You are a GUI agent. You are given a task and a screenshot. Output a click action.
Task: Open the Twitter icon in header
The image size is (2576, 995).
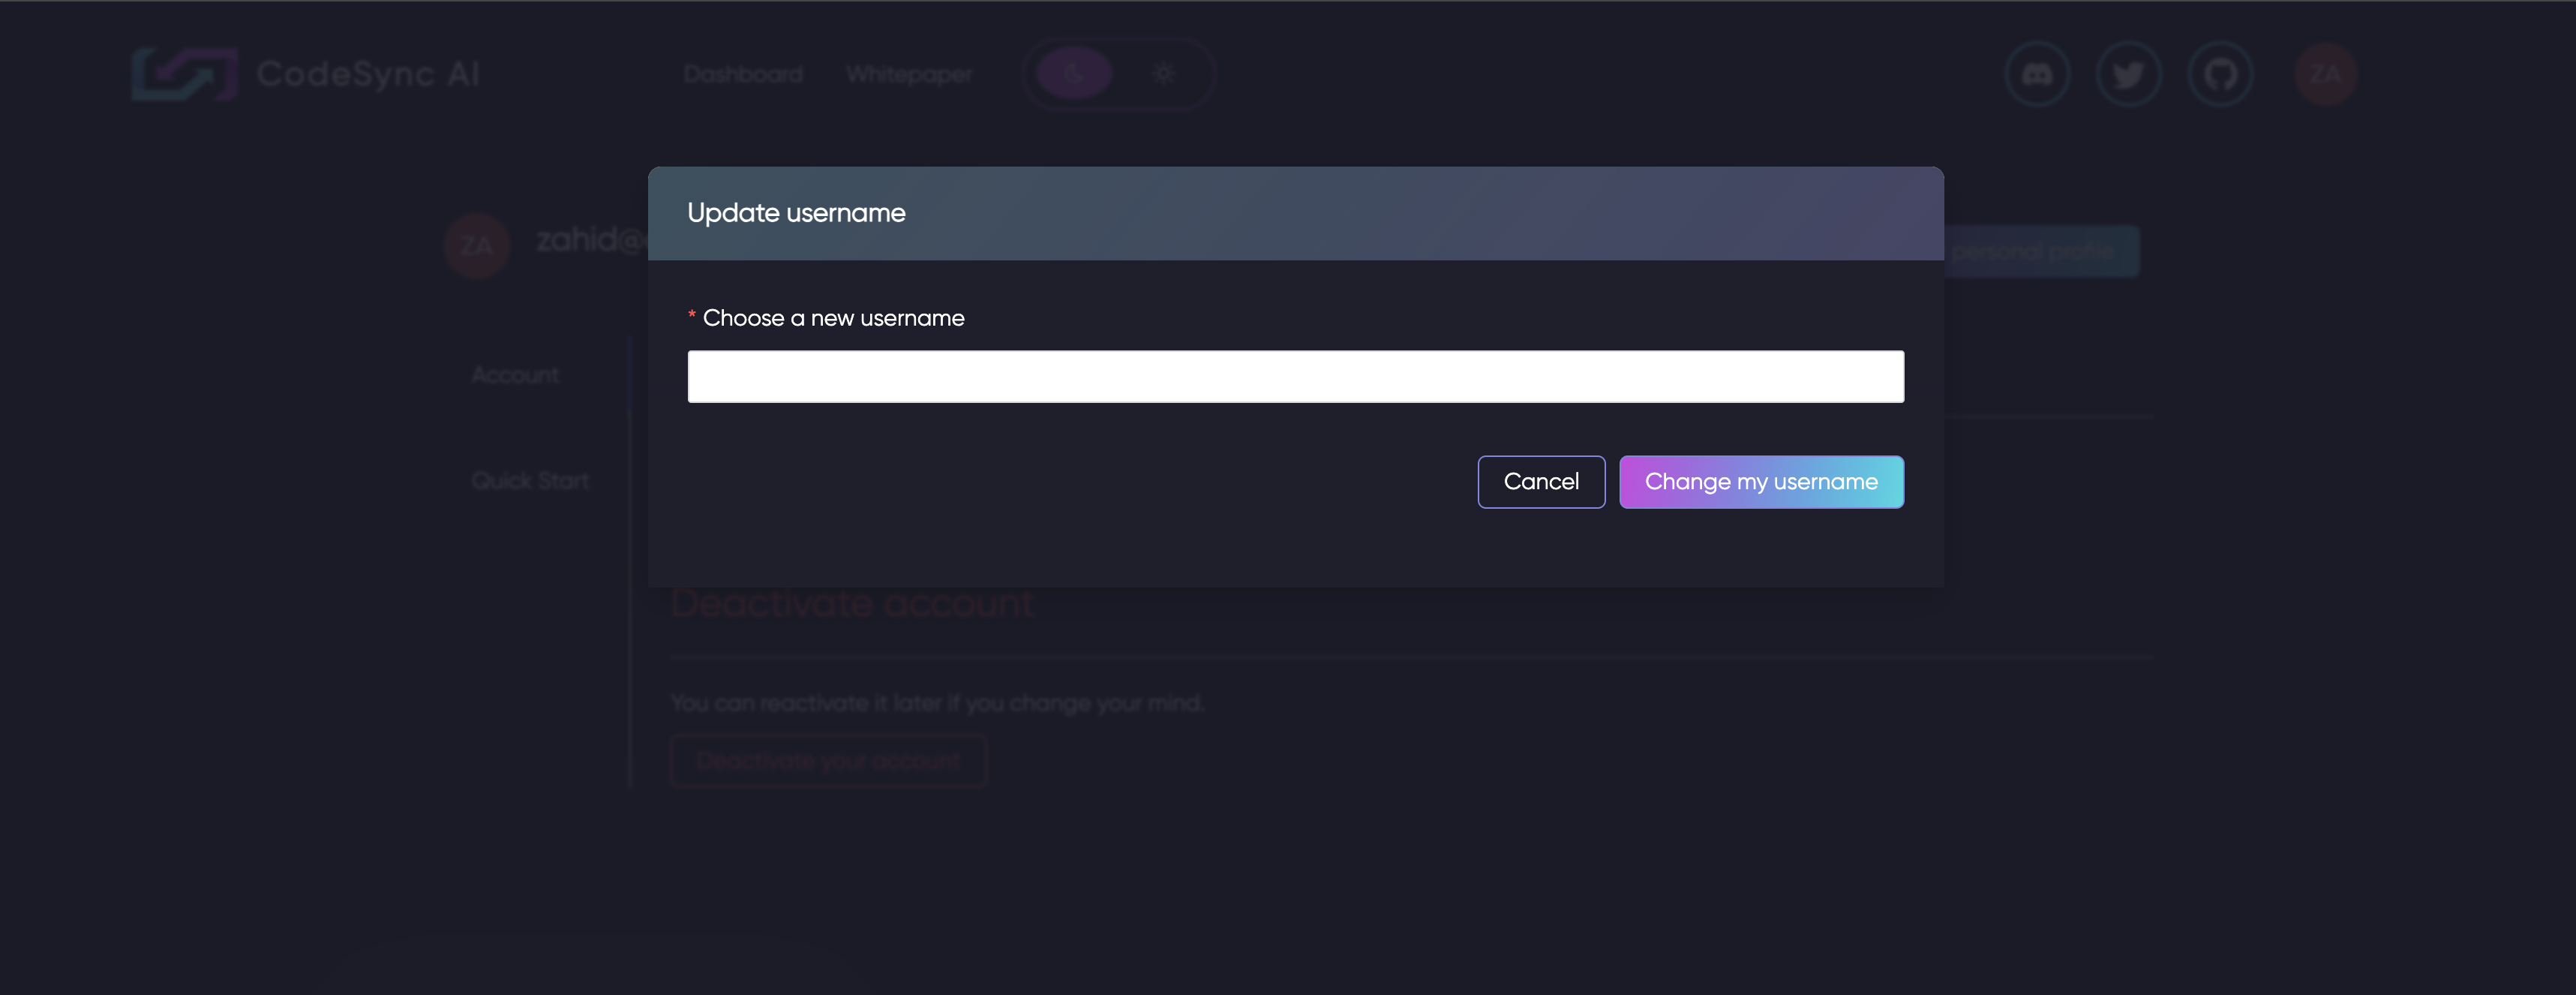tap(2129, 74)
